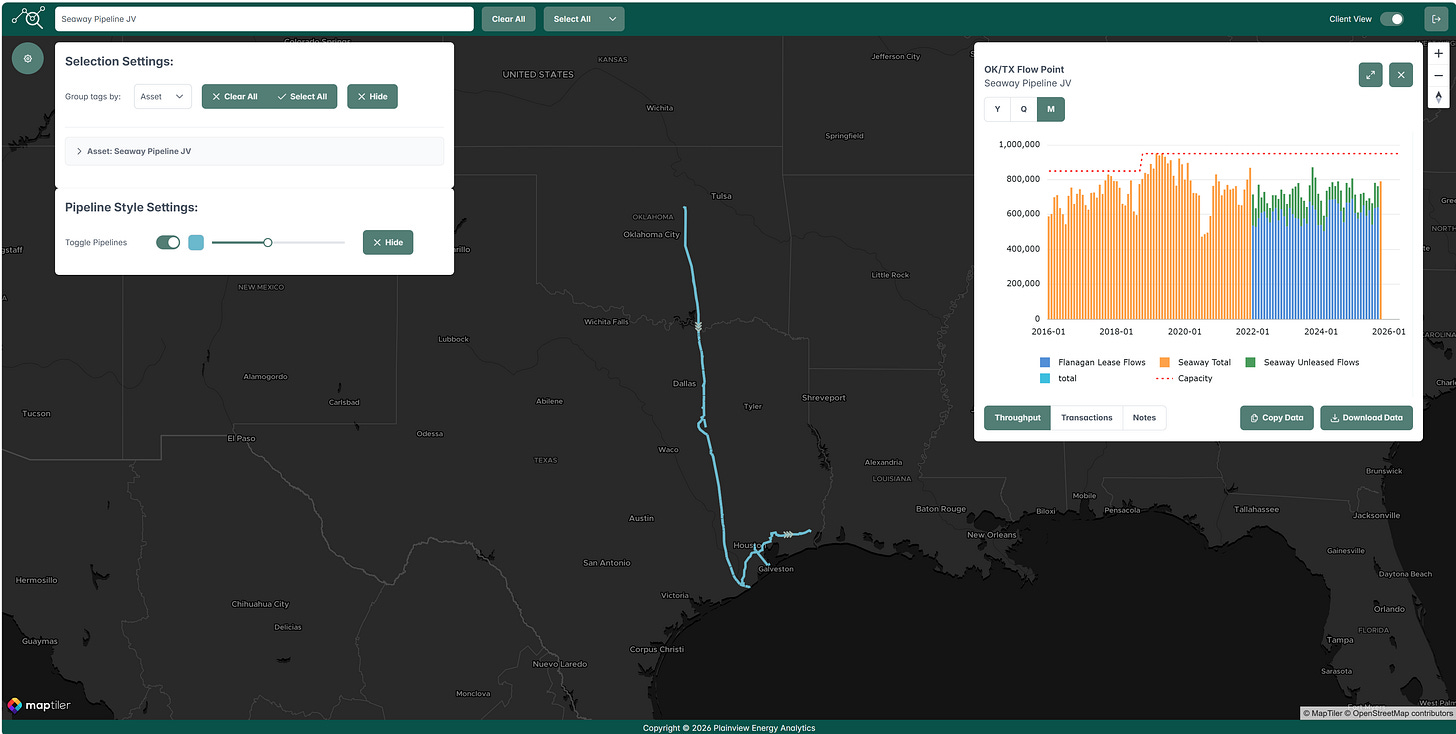Click the 'Selection Settings:' heading
1456x734 pixels.
119,61
